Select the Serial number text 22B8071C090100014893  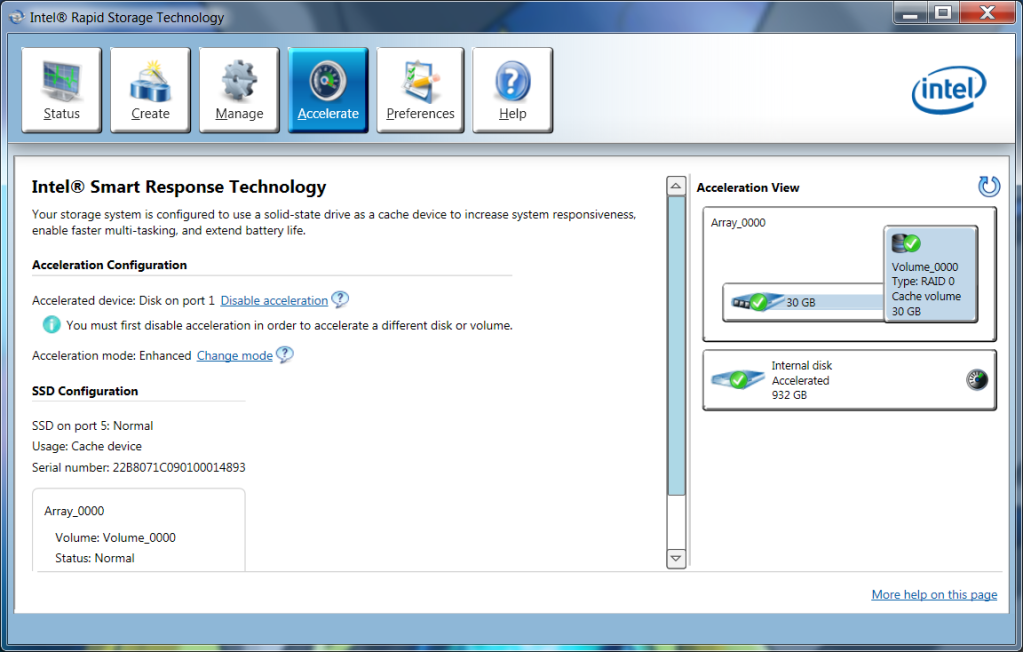click(x=179, y=467)
